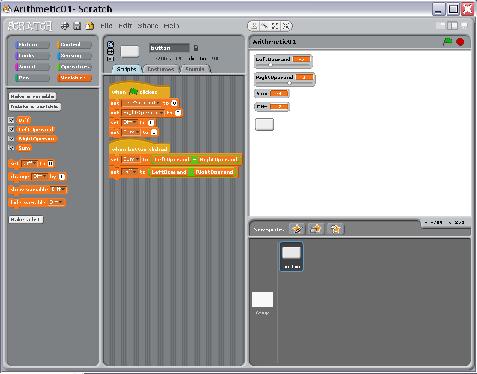Switch to presentation mode icon
Screen dimensions: 477x374
coord(464,26)
